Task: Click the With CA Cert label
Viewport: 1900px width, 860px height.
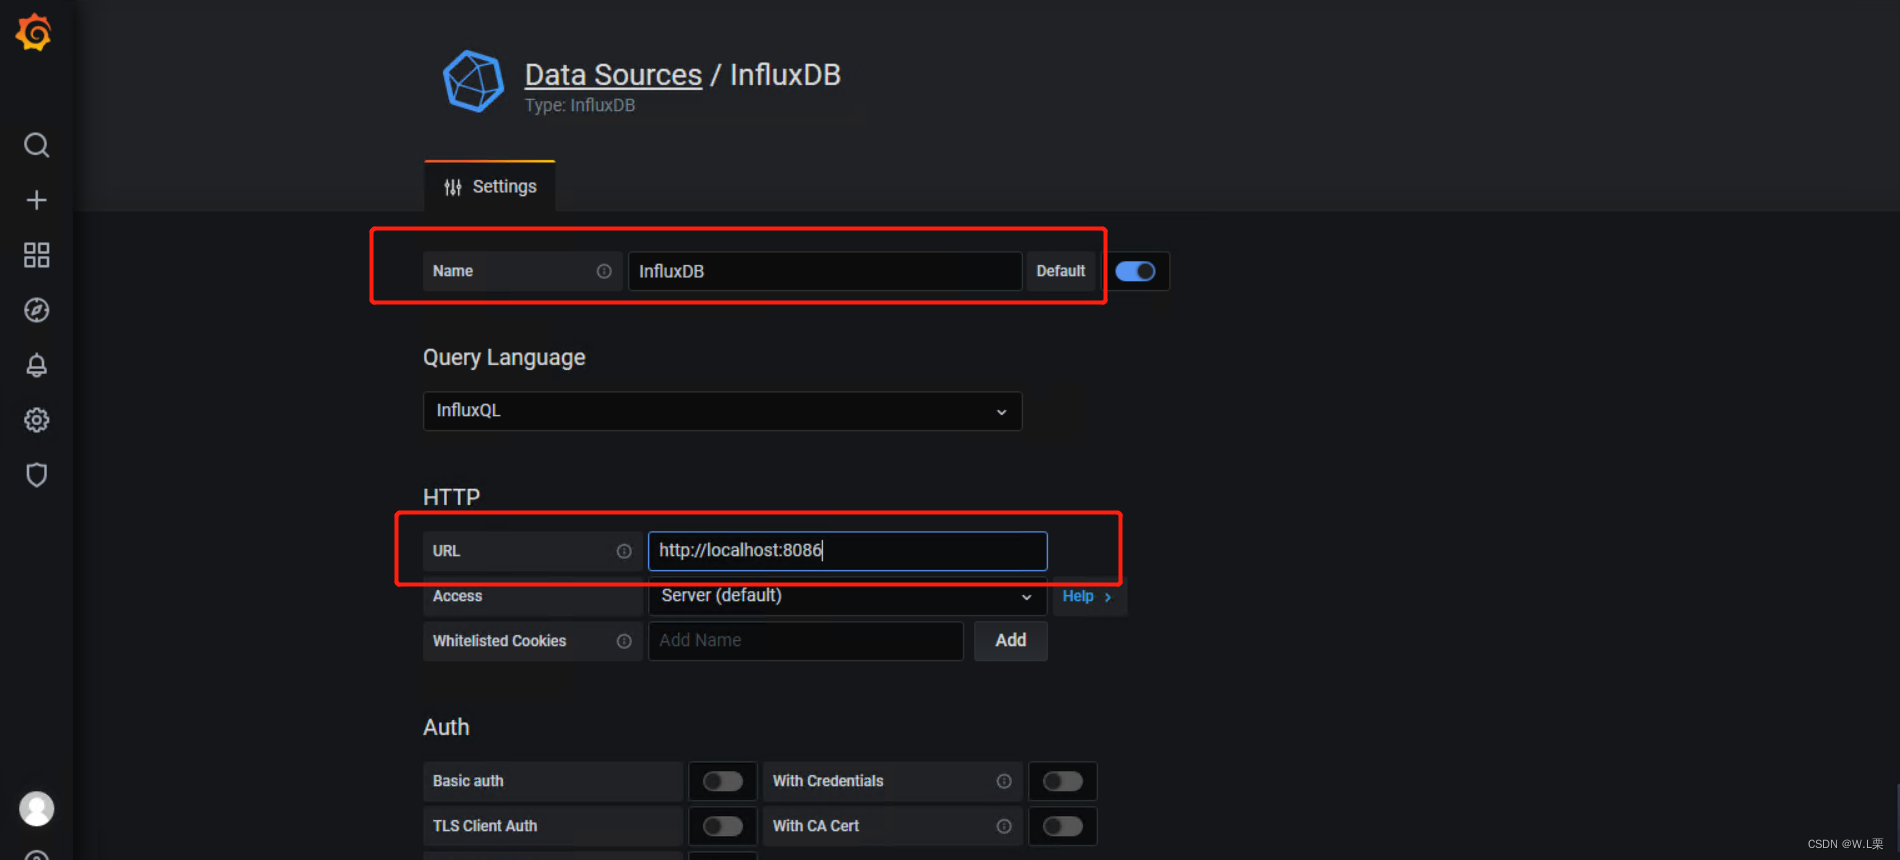Action: 816,826
